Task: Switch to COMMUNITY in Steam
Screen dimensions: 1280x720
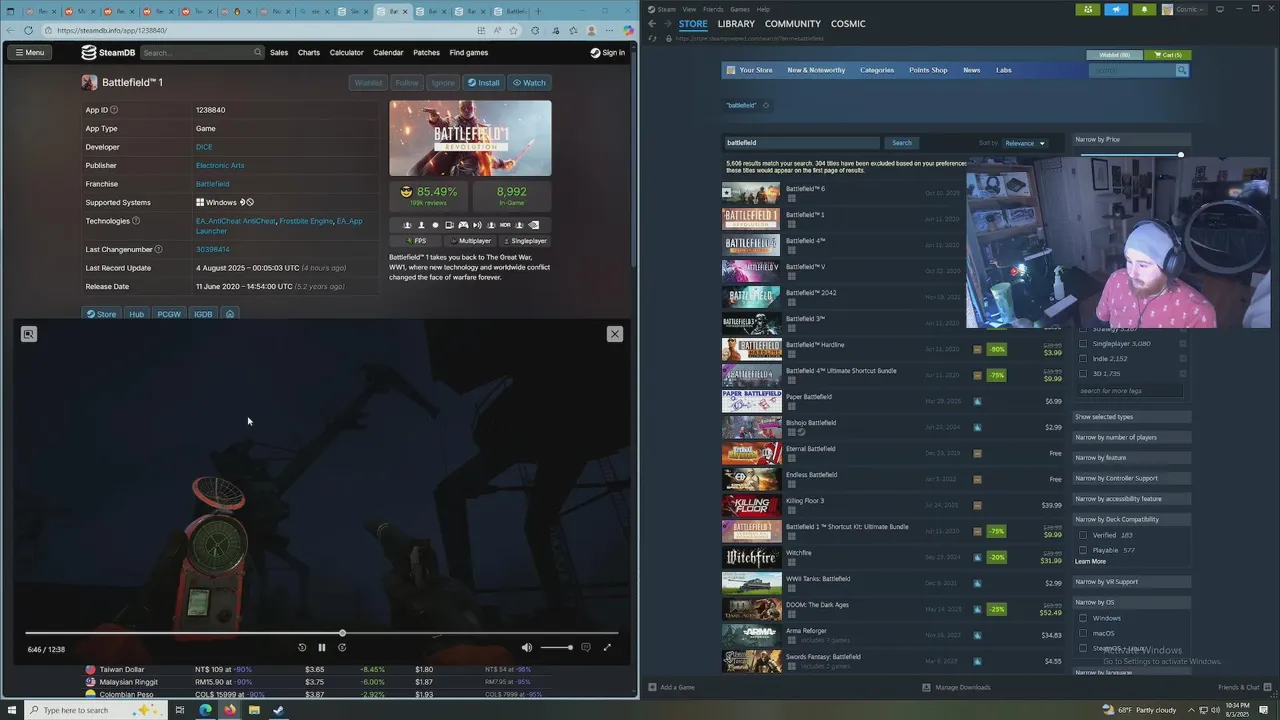Action: (x=793, y=24)
